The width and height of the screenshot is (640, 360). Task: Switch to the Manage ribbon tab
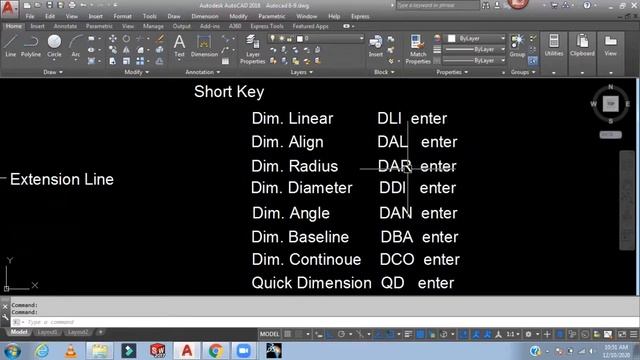pyautogui.click(x=153, y=26)
